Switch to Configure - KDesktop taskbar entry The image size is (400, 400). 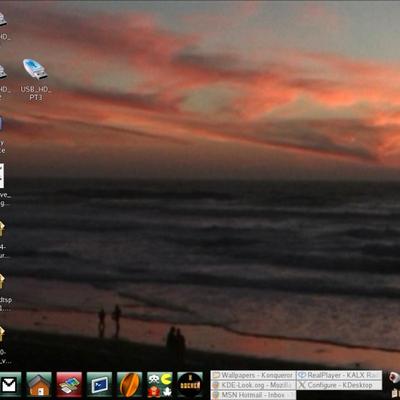click(x=339, y=385)
